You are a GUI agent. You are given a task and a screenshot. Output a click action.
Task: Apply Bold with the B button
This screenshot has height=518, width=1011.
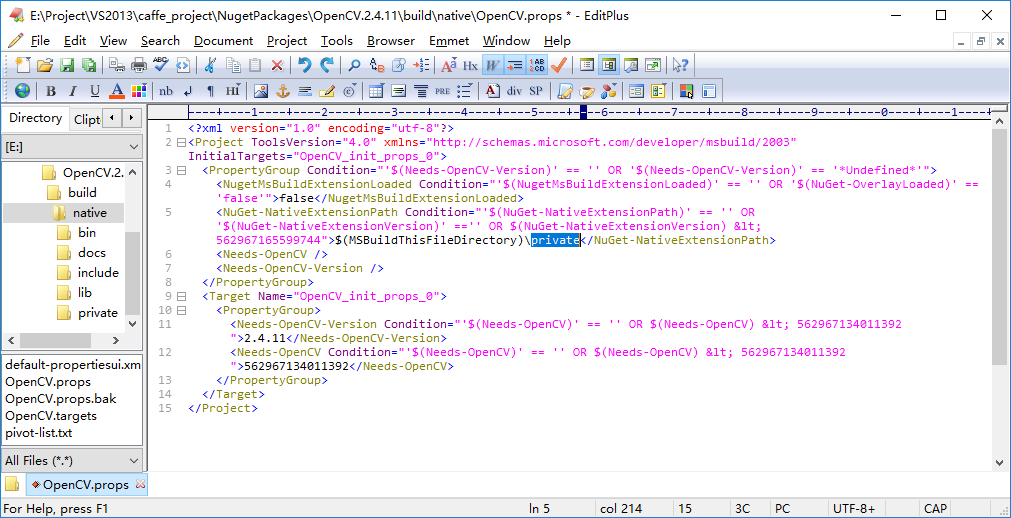(51, 91)
